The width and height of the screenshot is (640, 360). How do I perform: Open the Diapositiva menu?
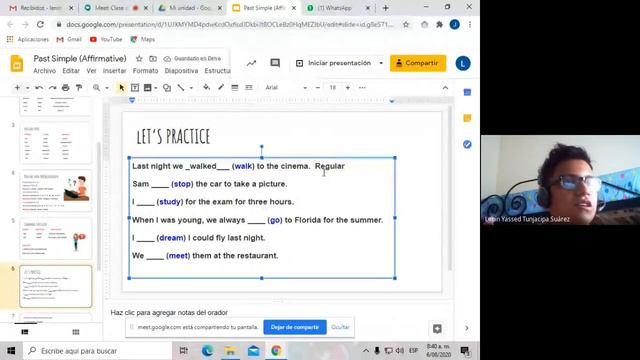[x=181, y=71]
